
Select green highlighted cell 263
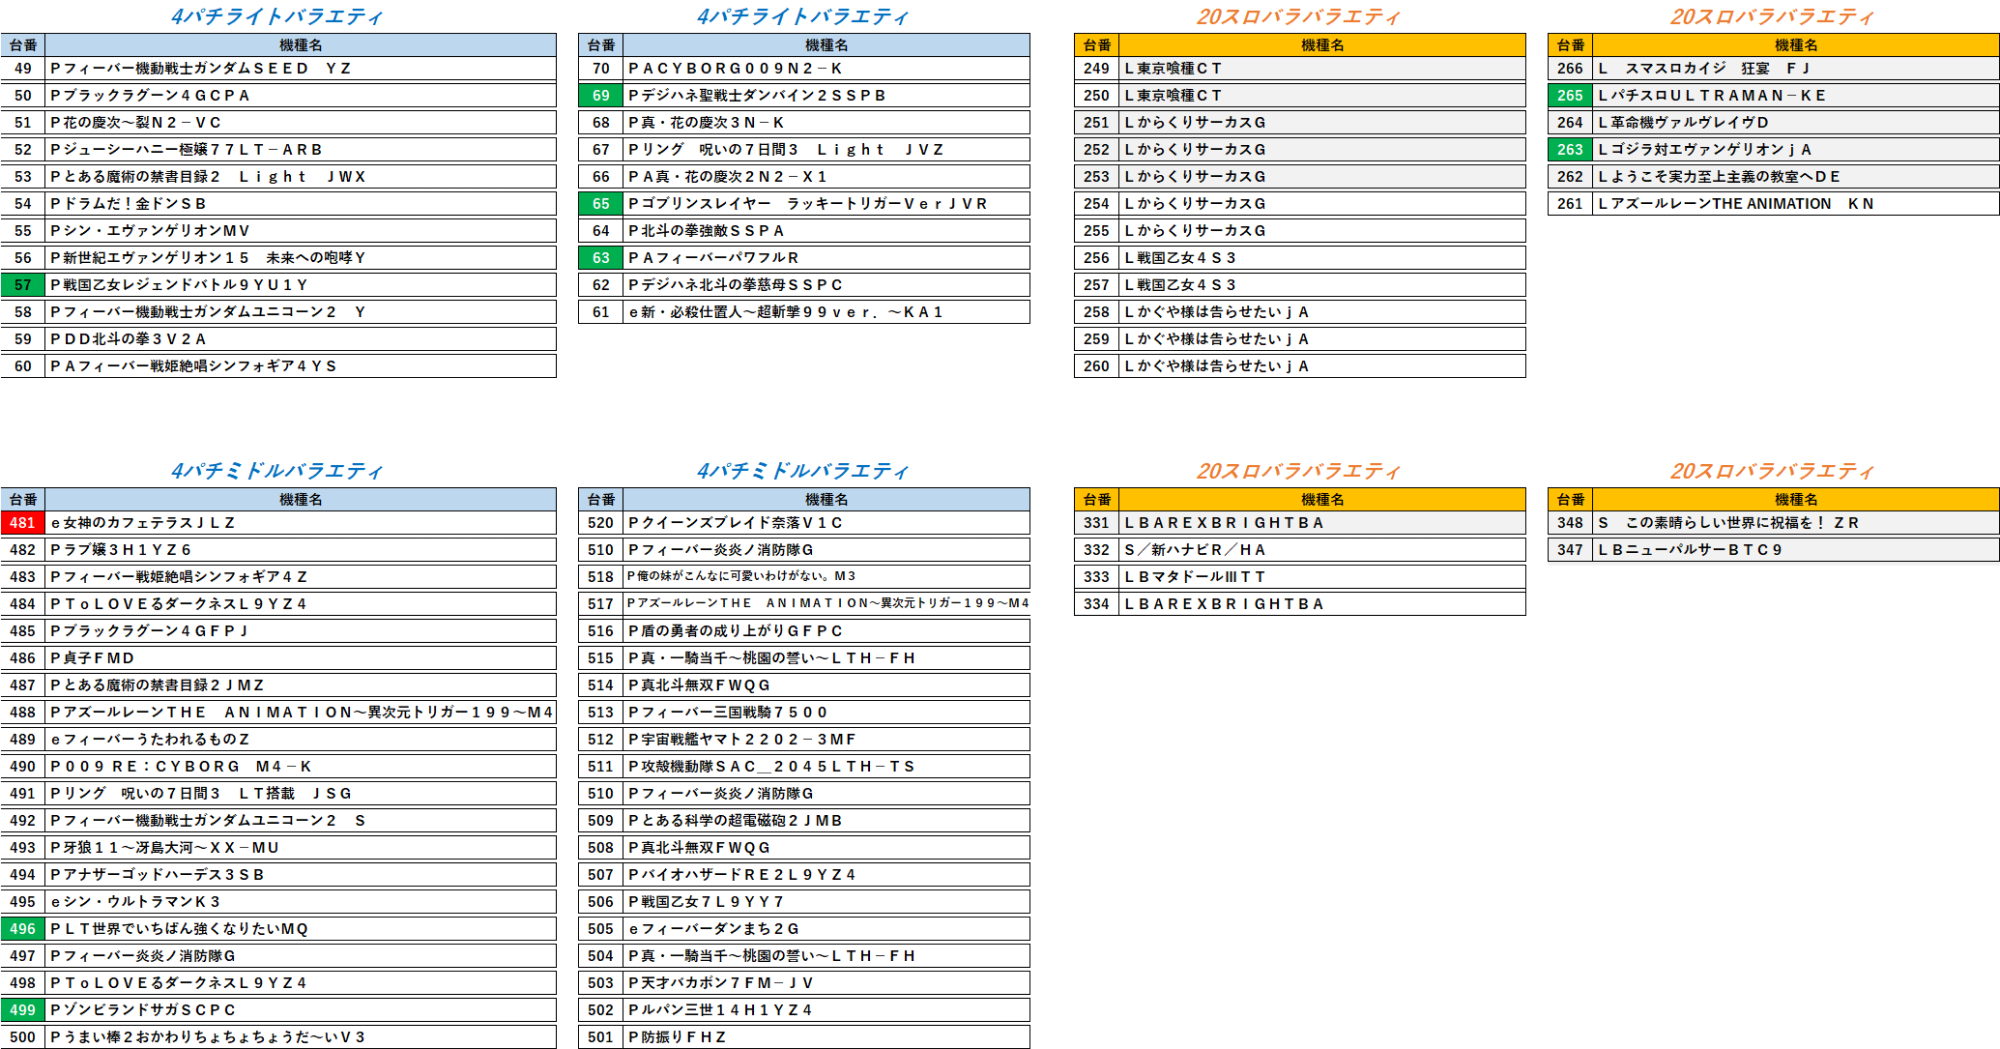(1570, 150)
